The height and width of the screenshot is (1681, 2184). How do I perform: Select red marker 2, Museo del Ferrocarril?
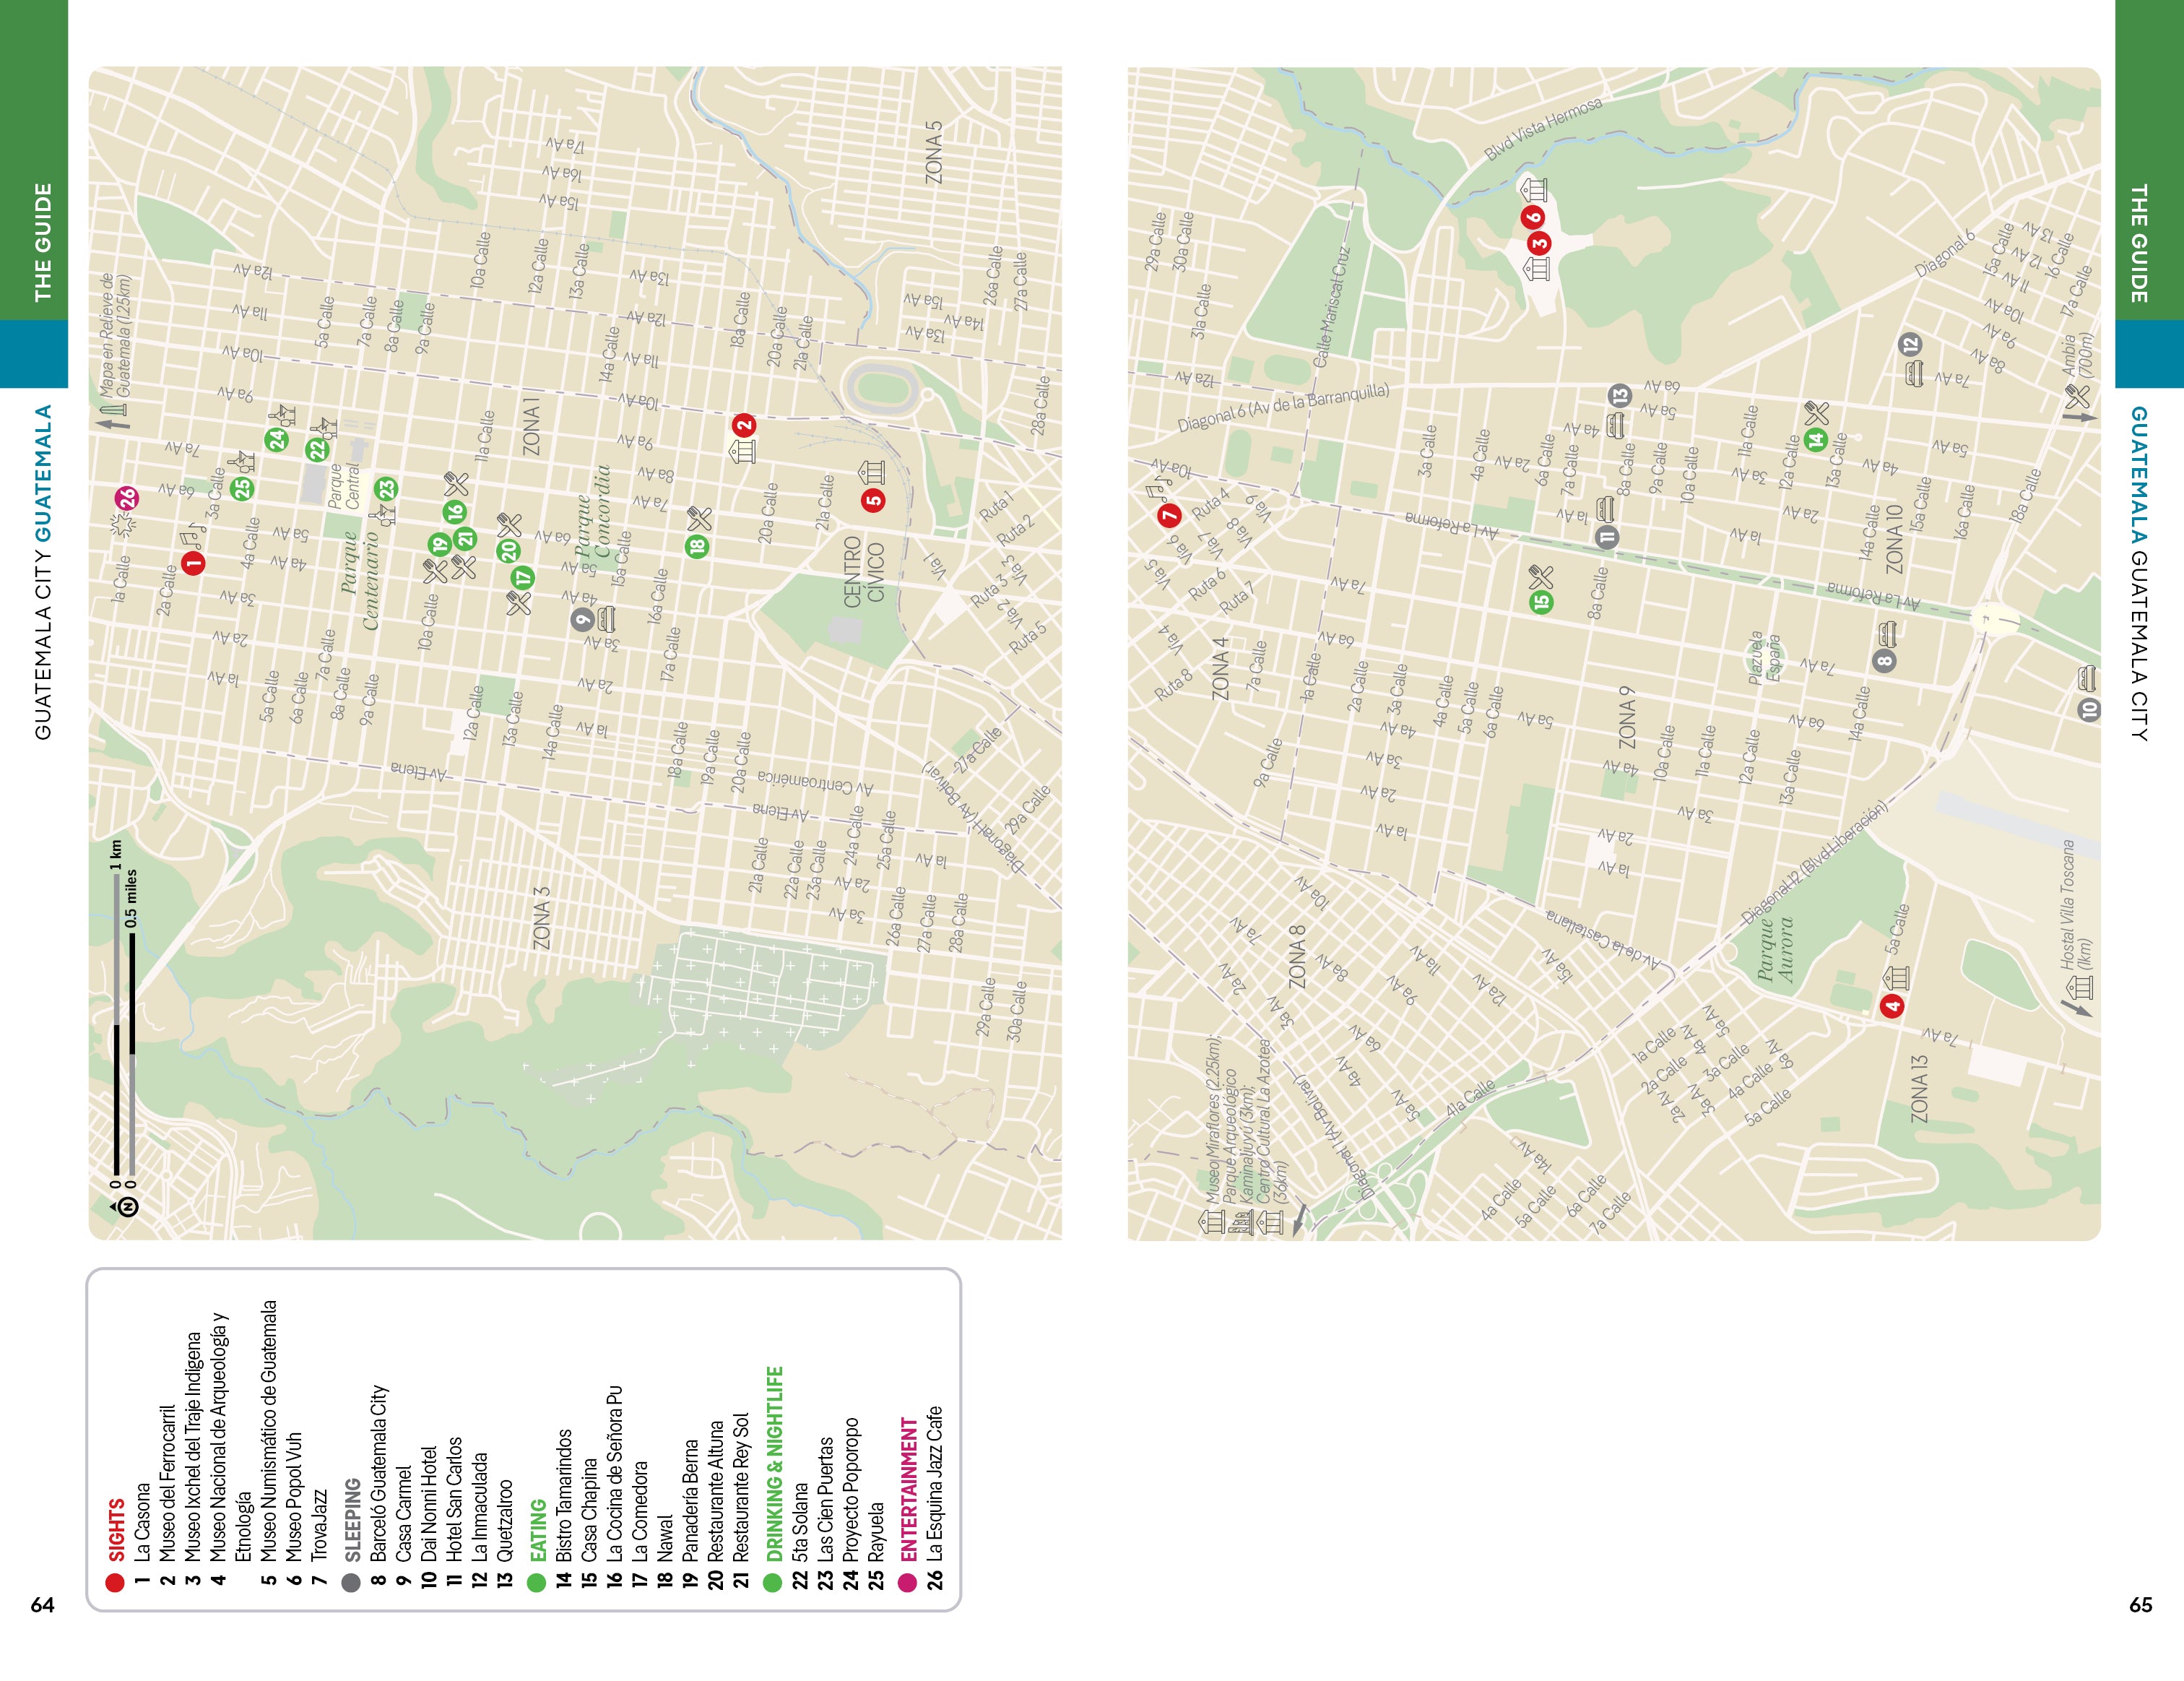point(743,424)
